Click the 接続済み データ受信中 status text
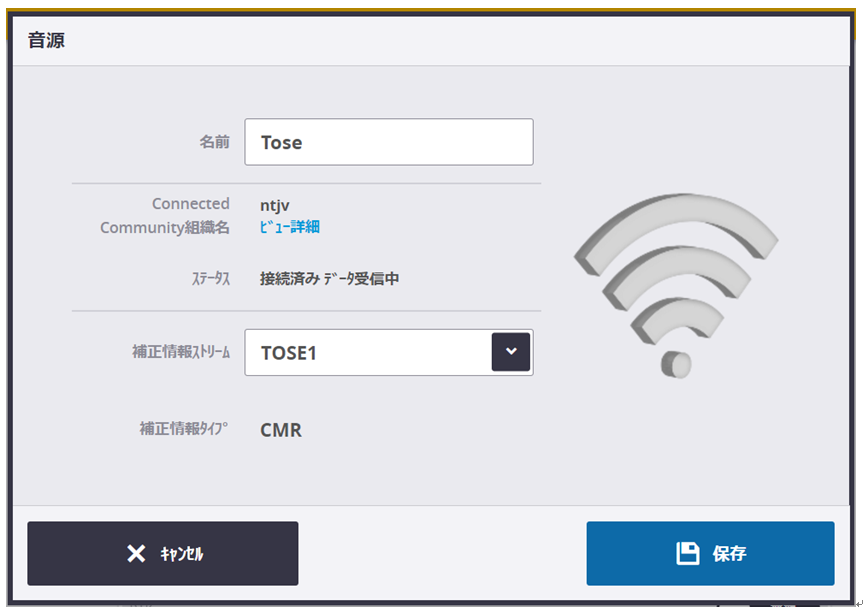The width and height of the screenshot is (863, 612). pos(329,279)
